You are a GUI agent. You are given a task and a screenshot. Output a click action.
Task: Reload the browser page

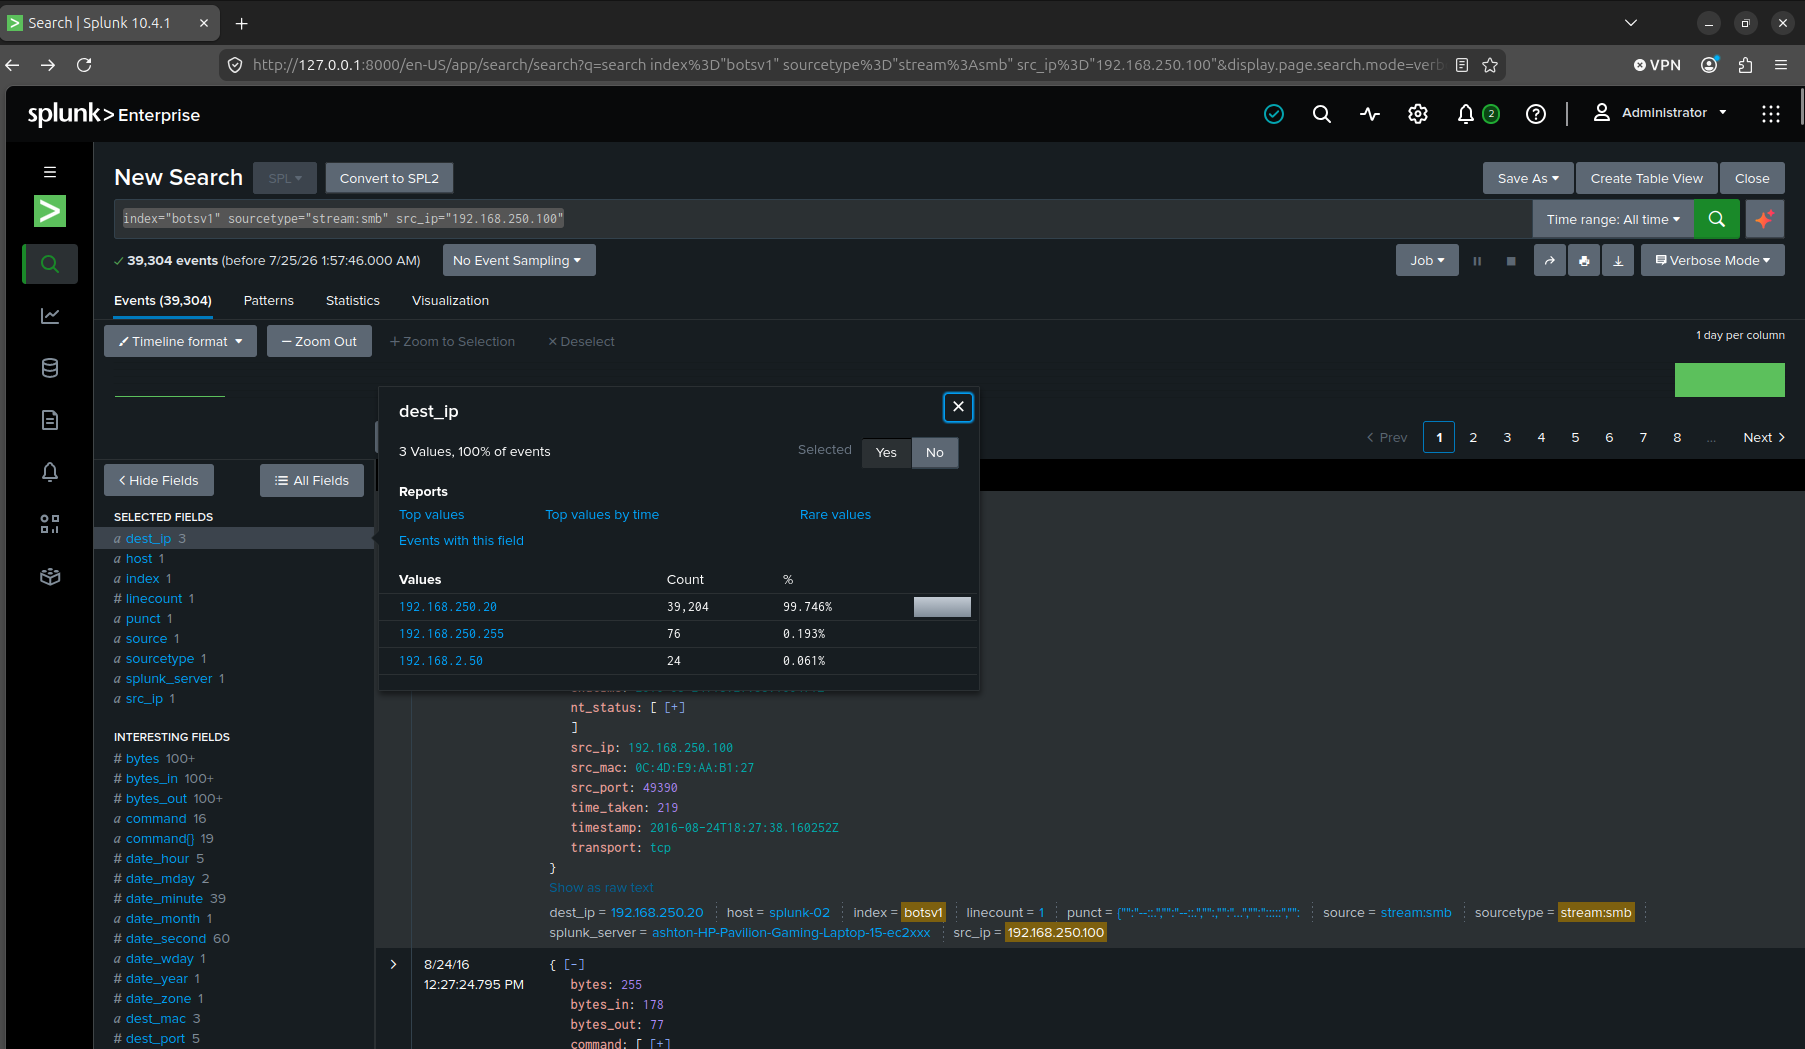point(84,65)
